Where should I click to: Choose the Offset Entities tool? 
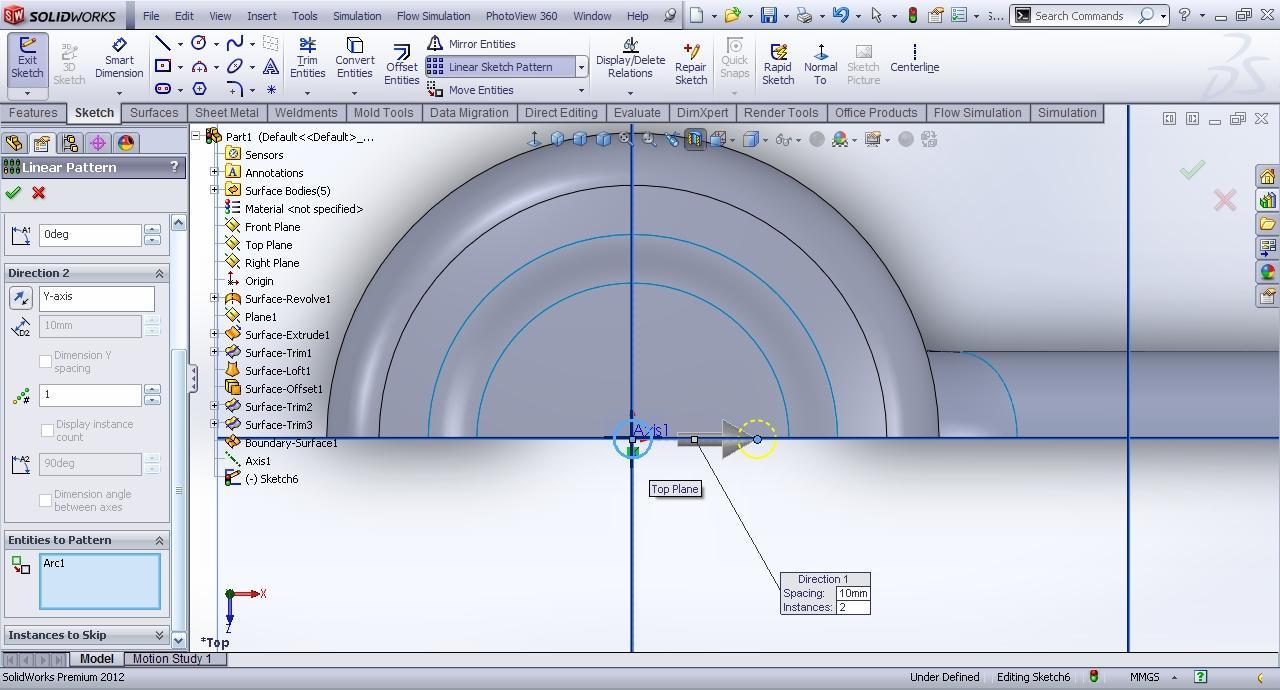point(401,65)
